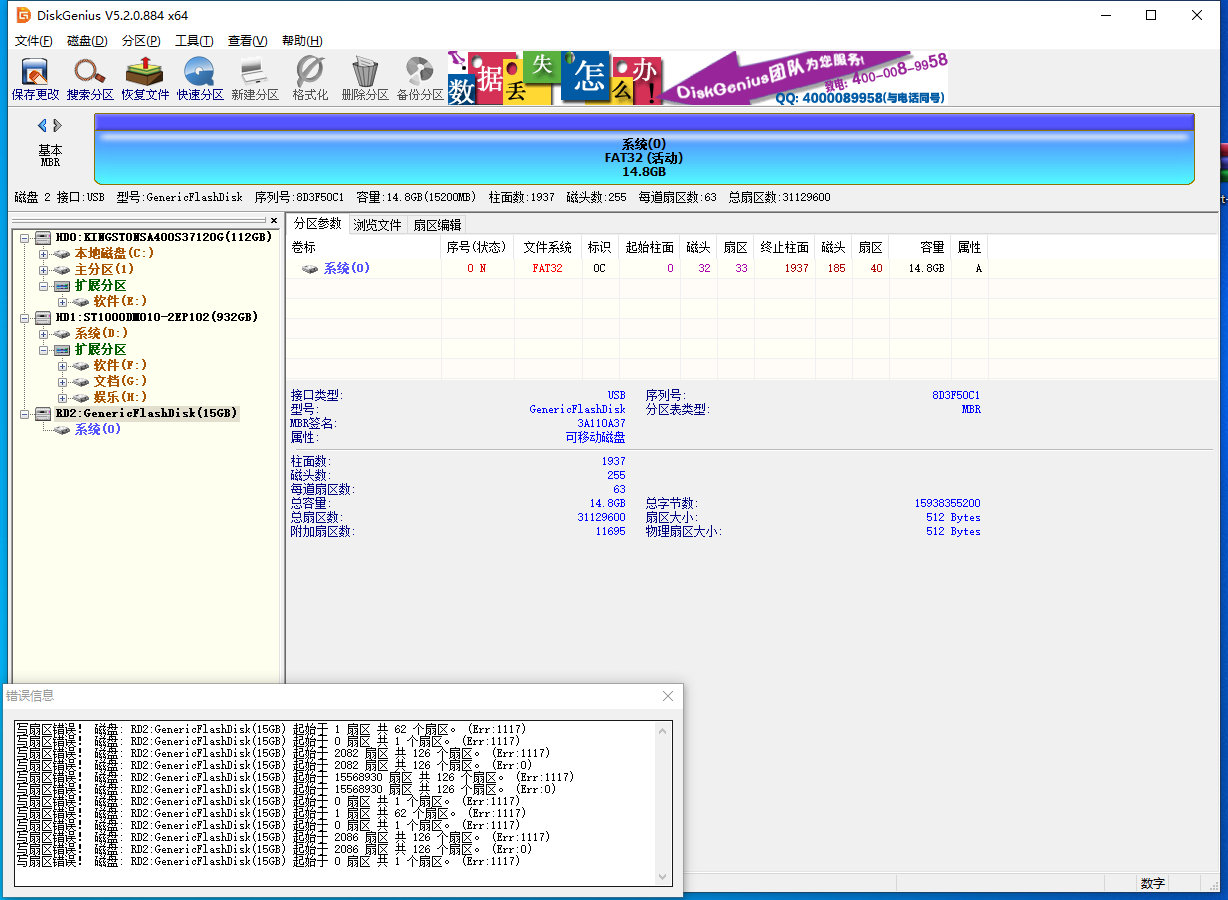Viewport: 1228px width, 900px height.
Task: Collapse the HD1 ST1000DM010 disk node
Action: tap(24, 317)
